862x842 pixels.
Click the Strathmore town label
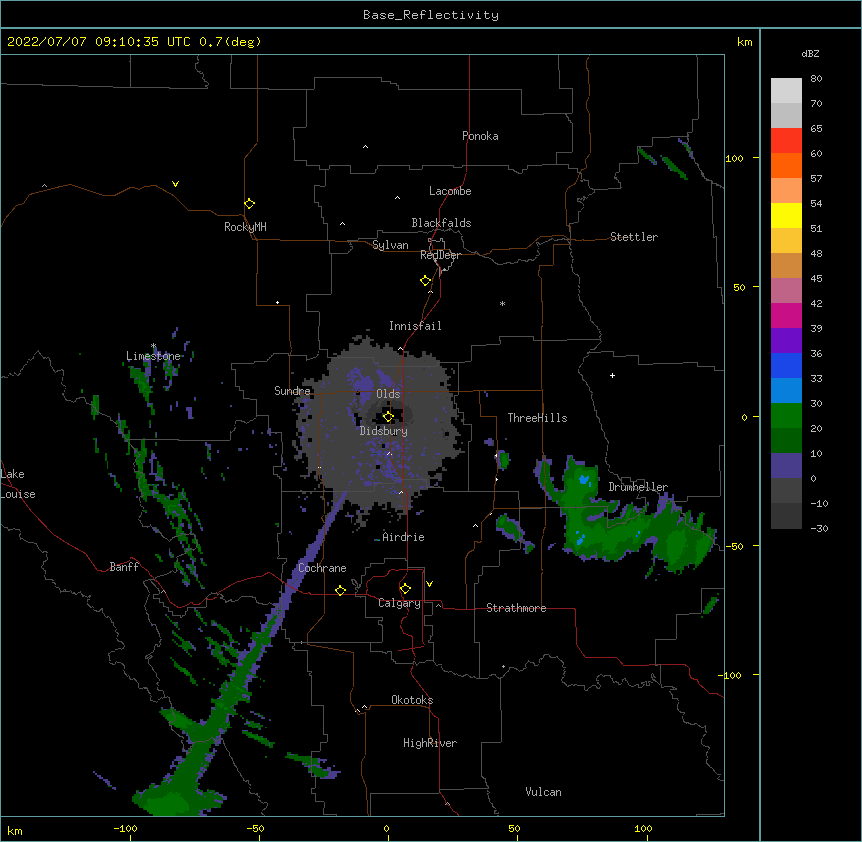[x=516, y=608]
